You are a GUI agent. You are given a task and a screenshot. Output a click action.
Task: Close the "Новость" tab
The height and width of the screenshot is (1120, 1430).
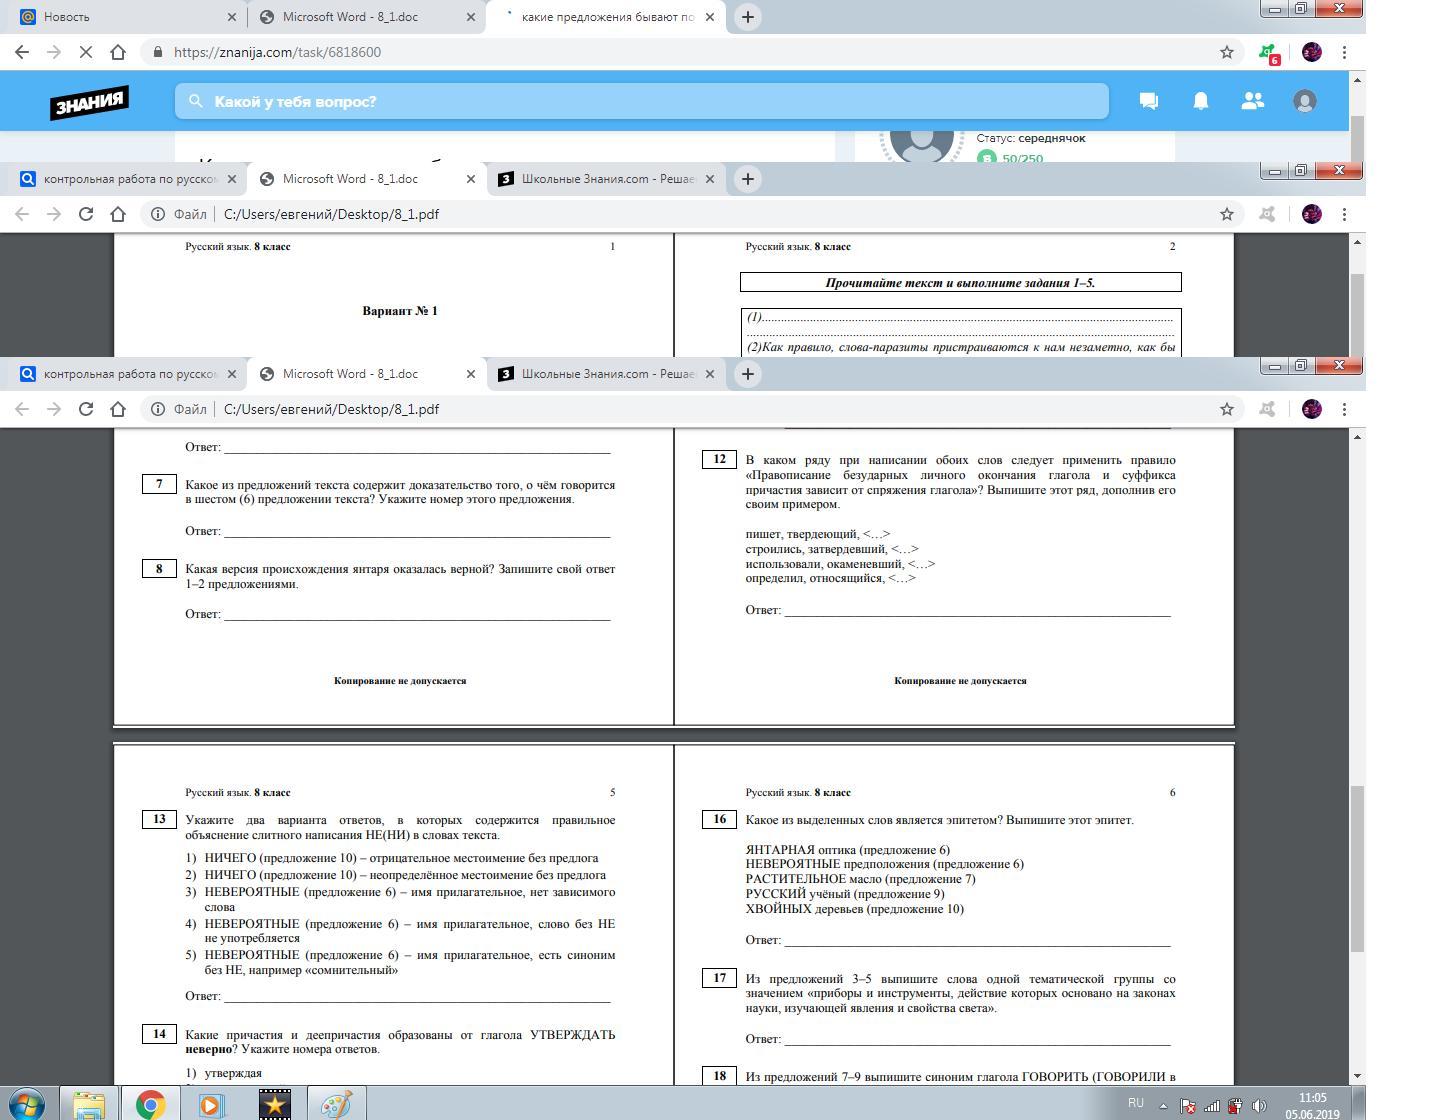232,17
